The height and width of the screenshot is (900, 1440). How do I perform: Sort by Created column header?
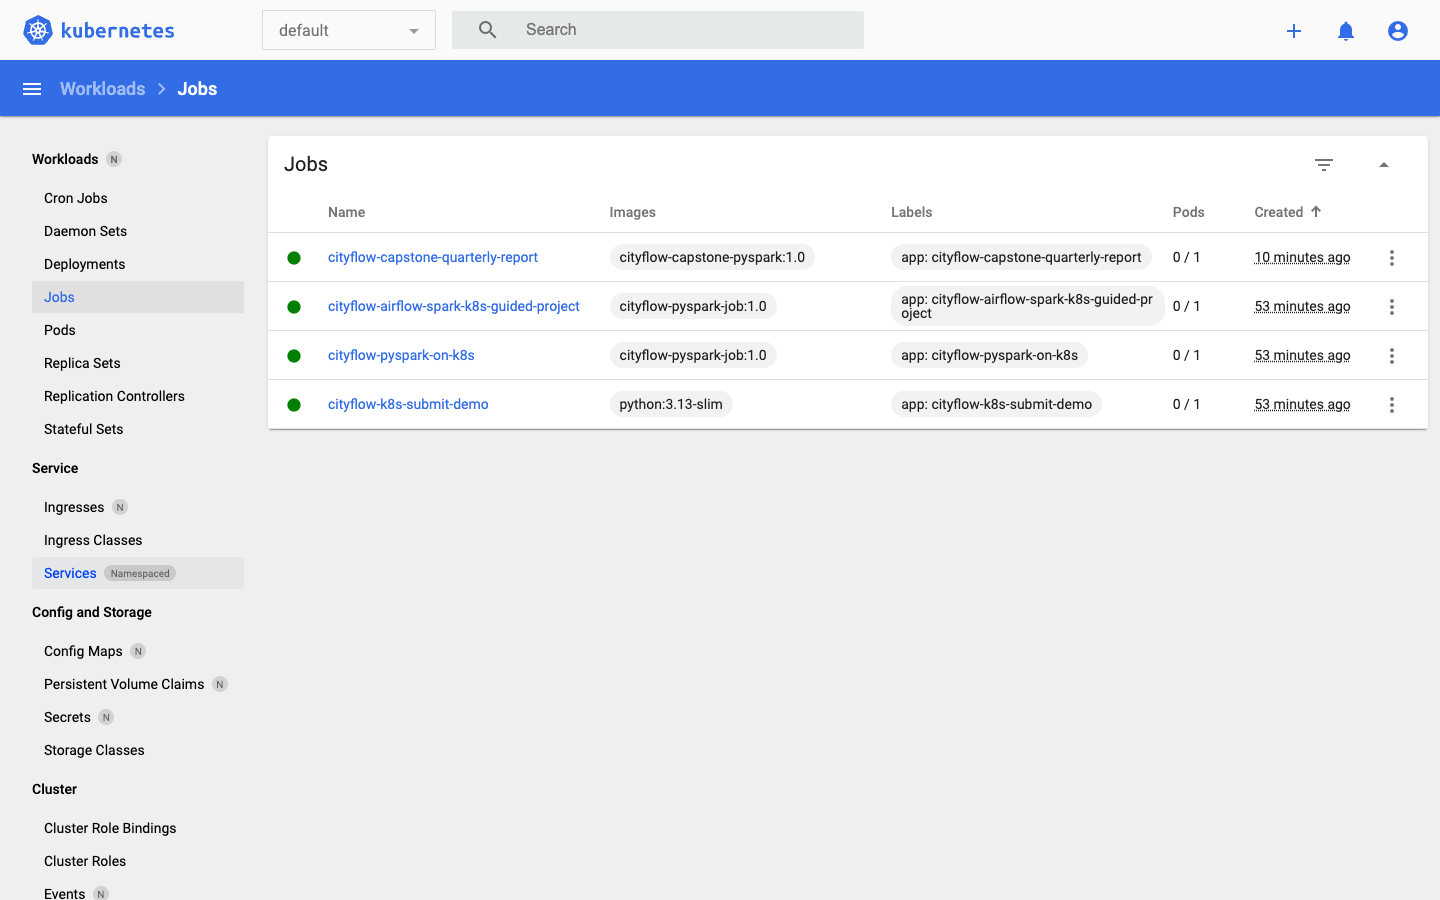coord(1279,212)
